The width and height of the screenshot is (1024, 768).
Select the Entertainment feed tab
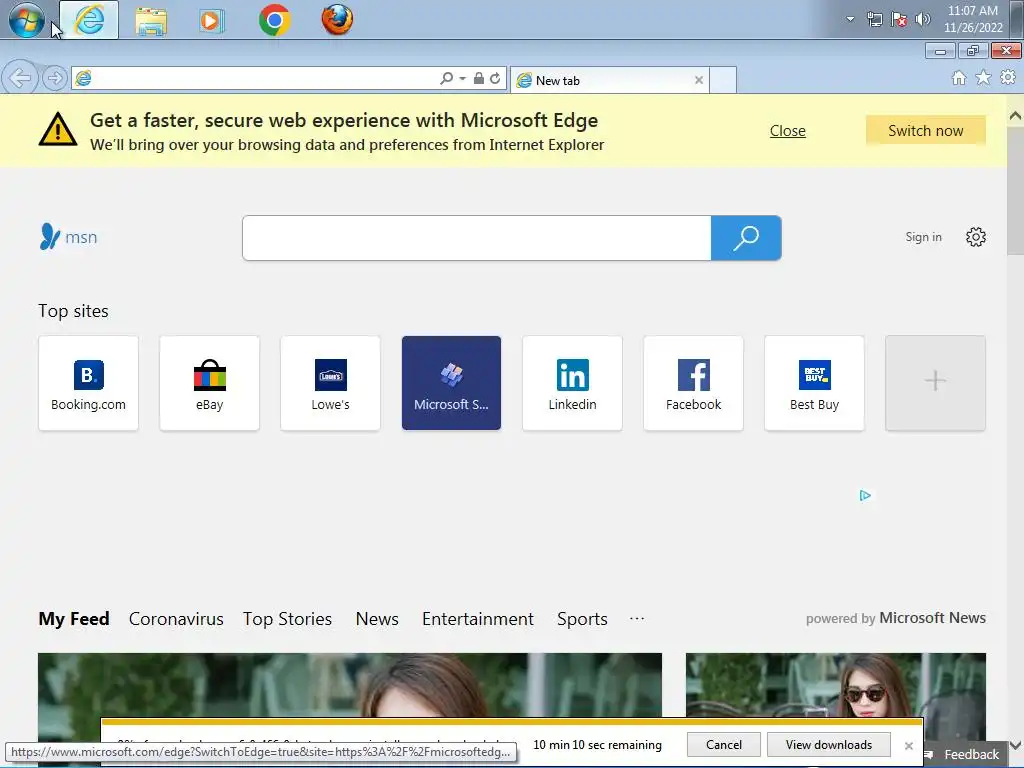point(478,618)
